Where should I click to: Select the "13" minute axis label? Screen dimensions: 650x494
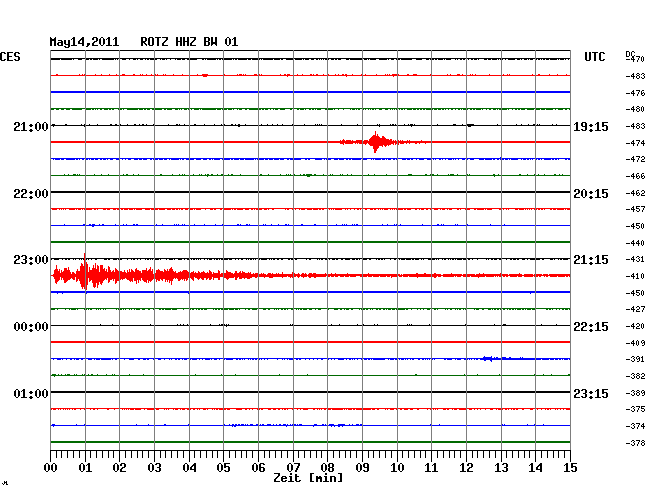tap(501, 468)
